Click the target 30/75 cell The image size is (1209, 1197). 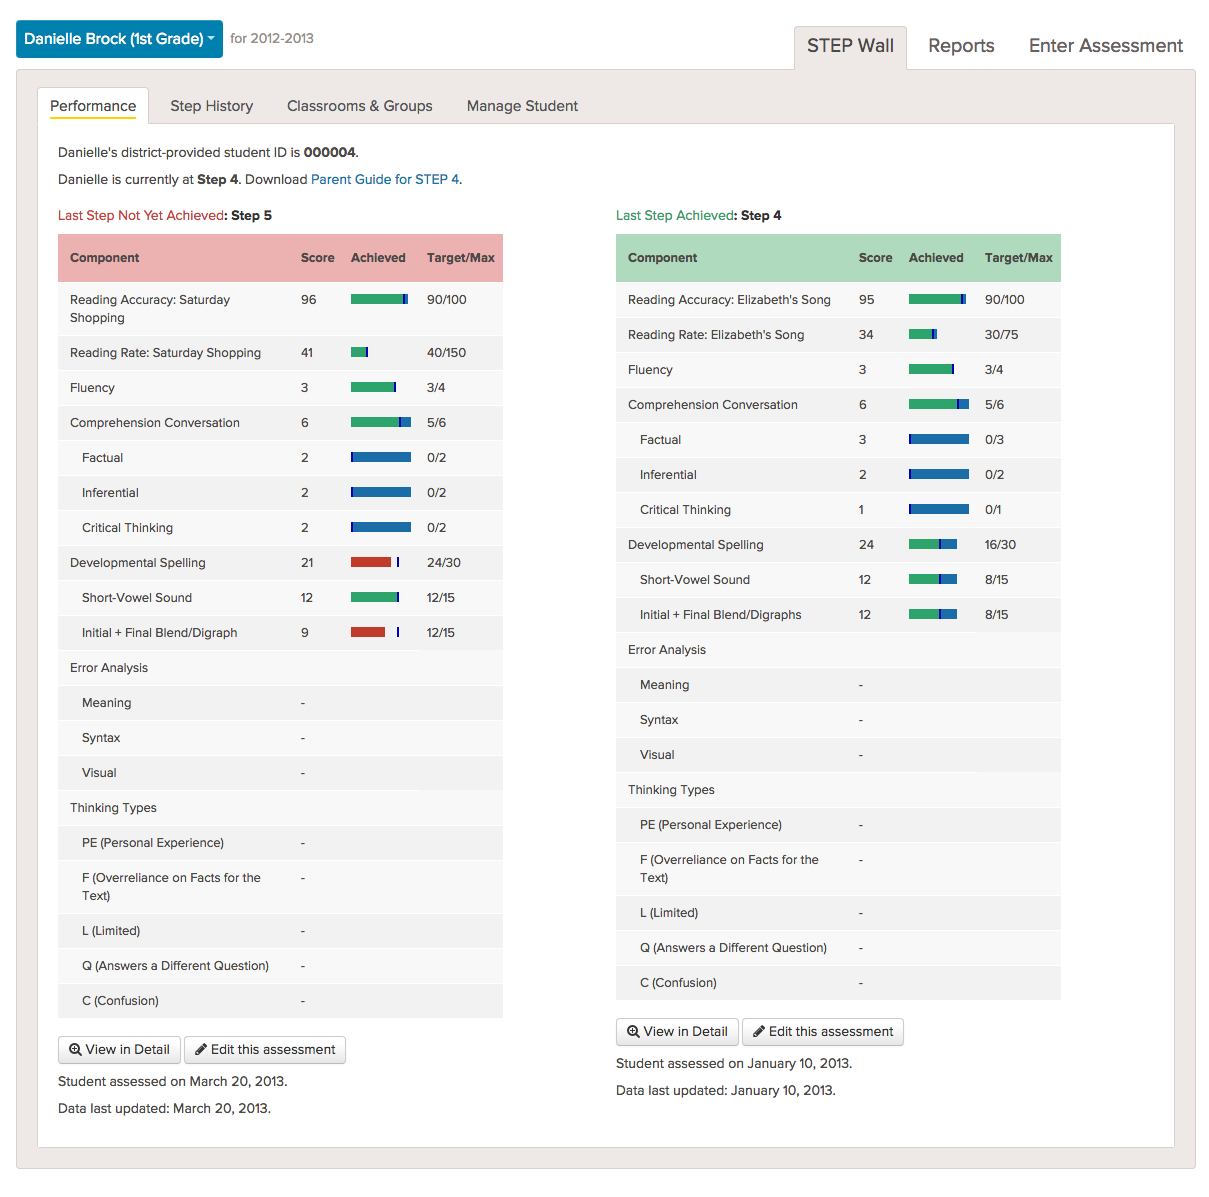click(x=1001, y=334)
